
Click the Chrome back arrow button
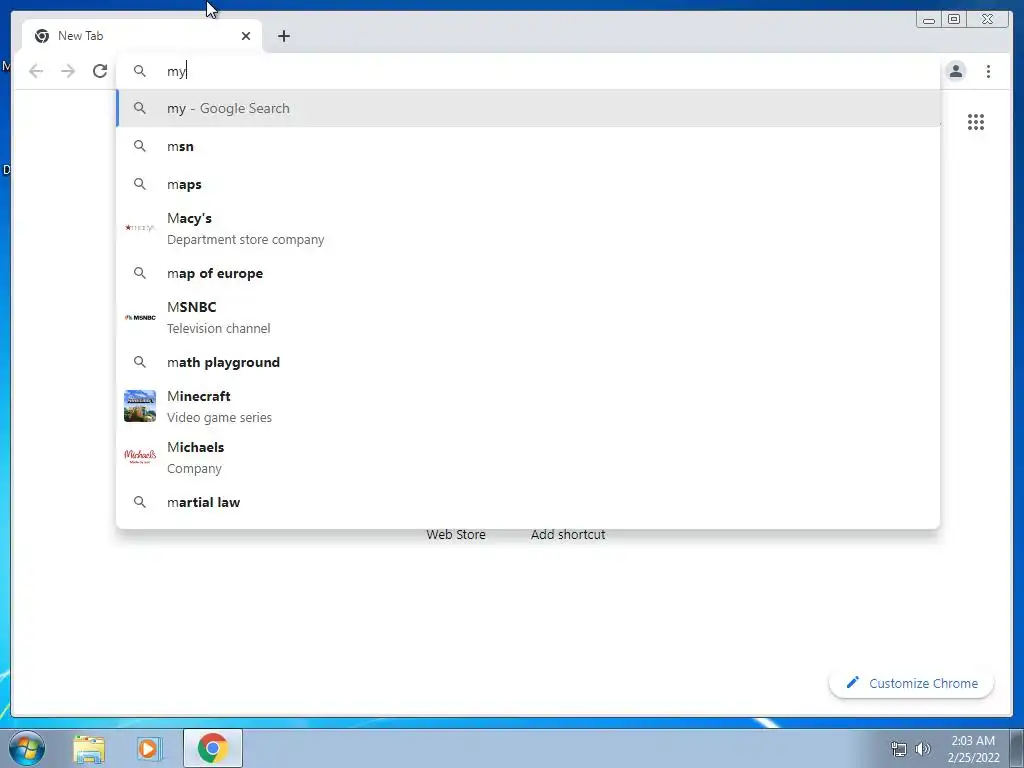(x=36, y=71)
